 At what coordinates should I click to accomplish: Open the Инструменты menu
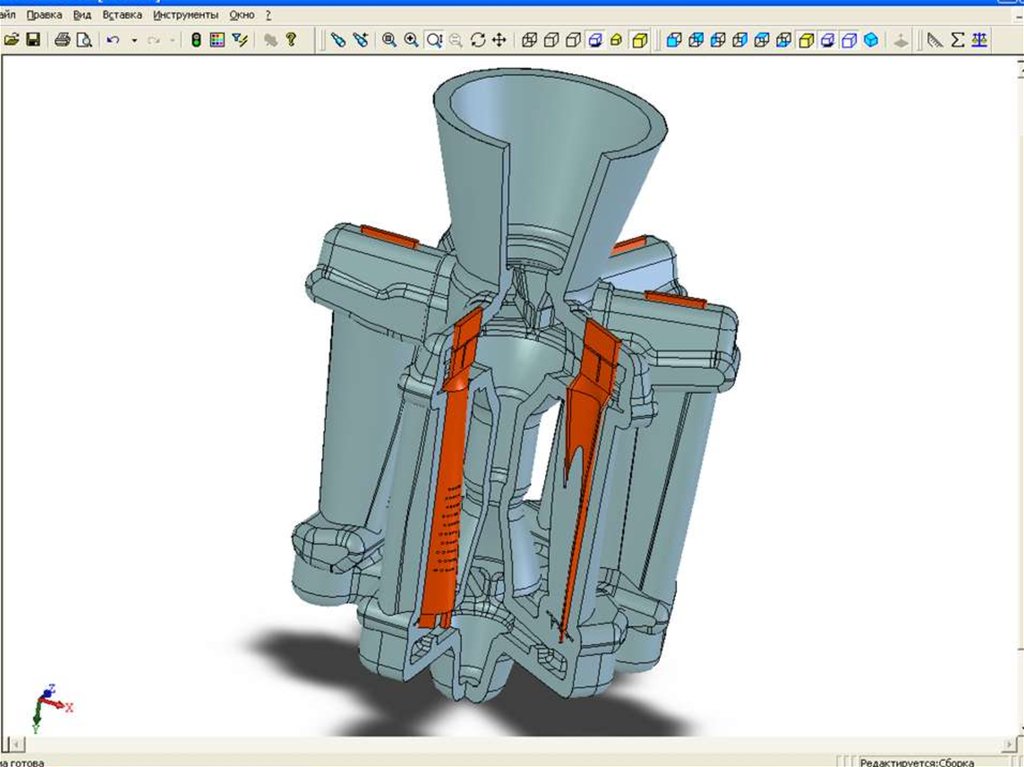[x=186, y=16]
